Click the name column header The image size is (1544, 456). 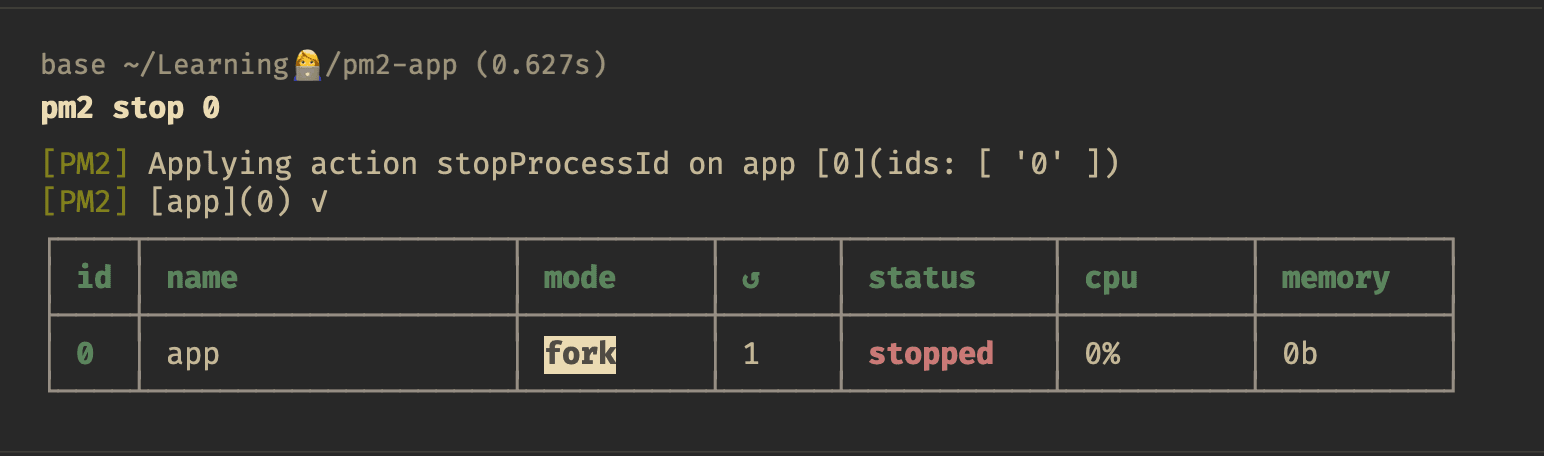click(x=202, y=277)
